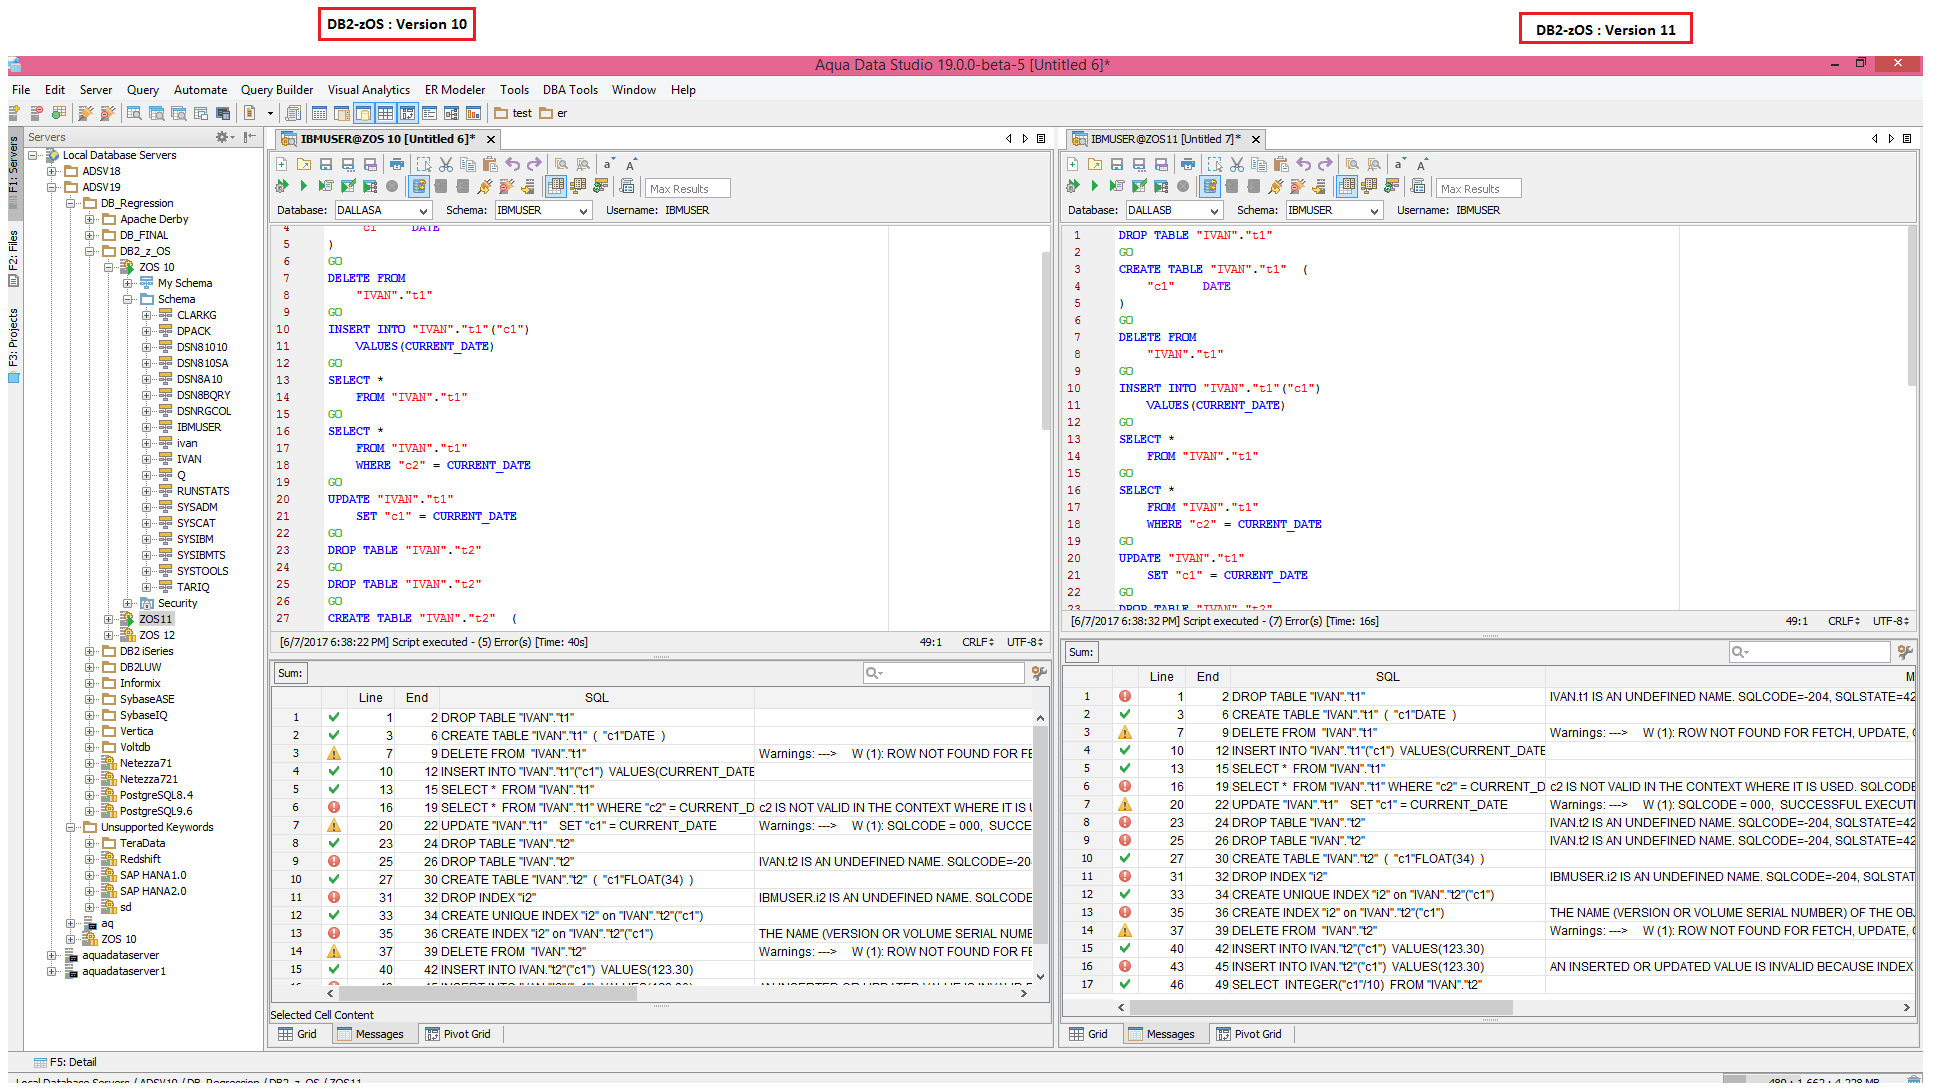Screen dimensions: 1944x1088
Task: Click Execute script icon in ZOS11 editor
Action: 1073,186
